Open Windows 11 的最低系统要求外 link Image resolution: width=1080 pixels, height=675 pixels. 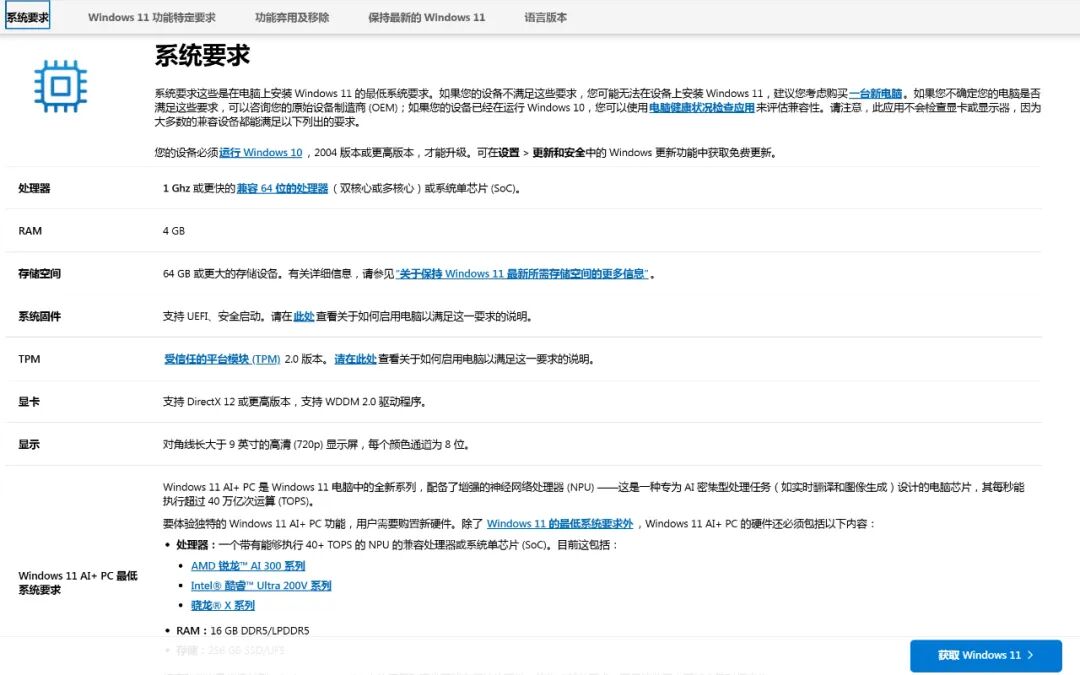click(x=560, y=523)
